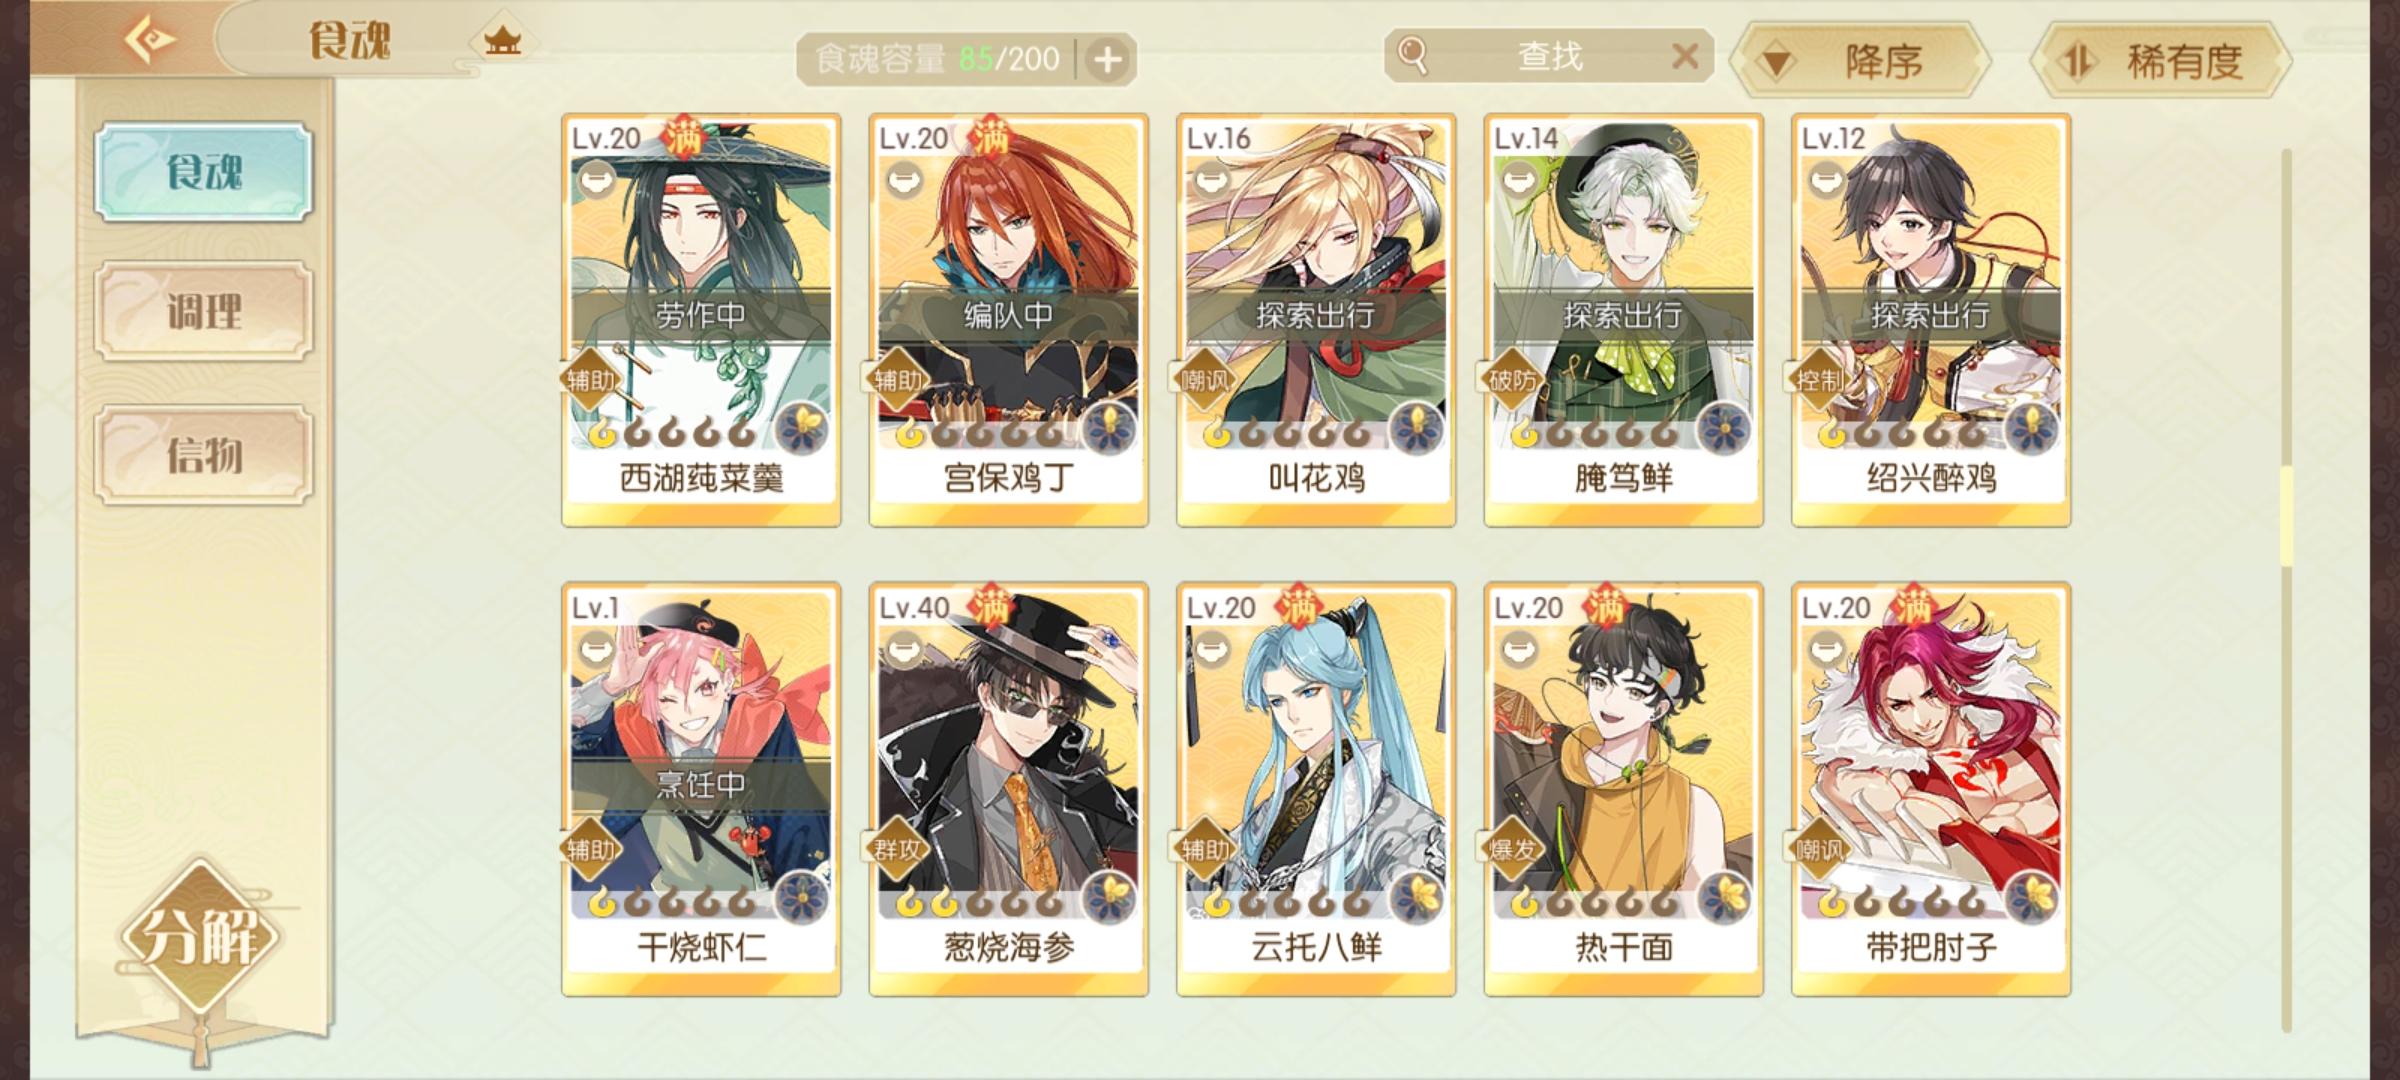Open the 干烧虾仁 character card
The image size is (2400, 1080).
(701, 790)
